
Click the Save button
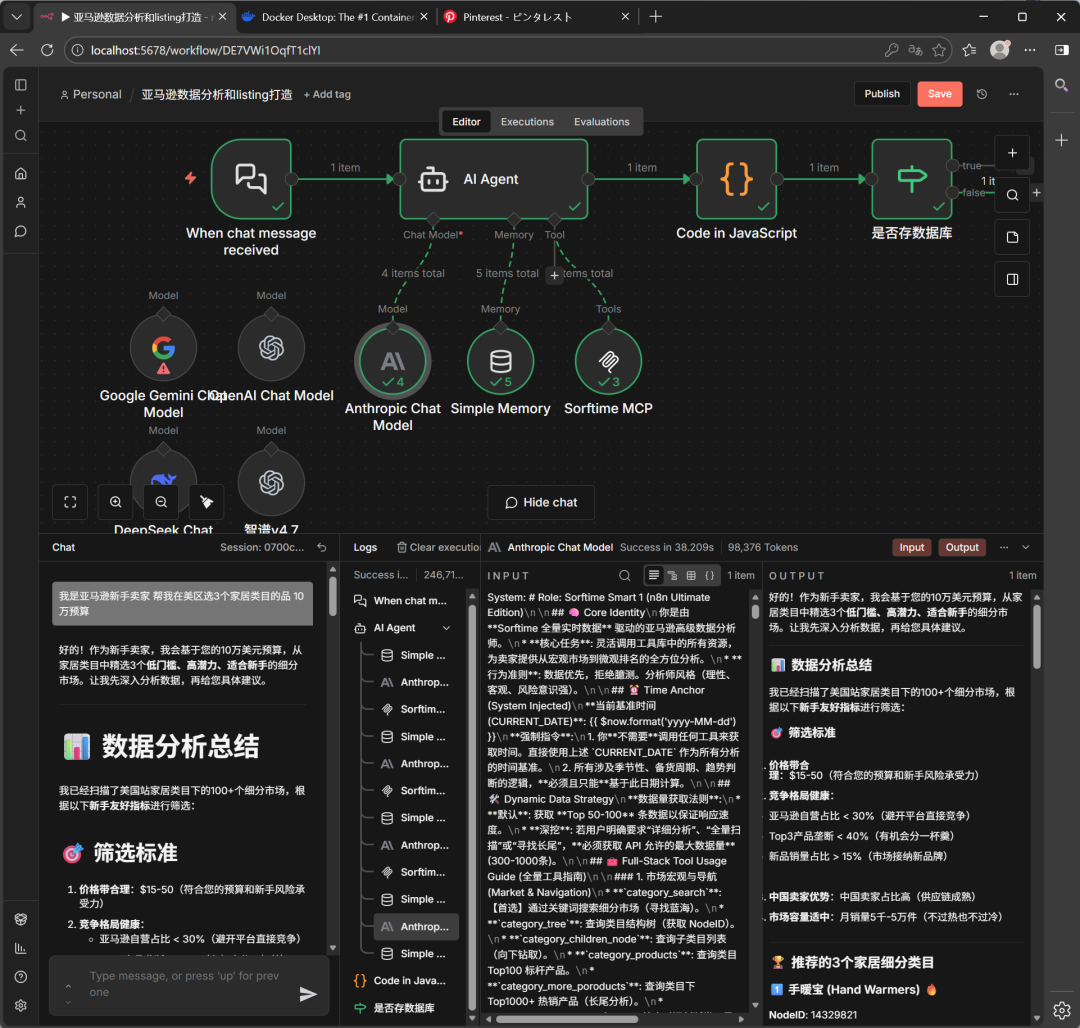(939, 93)
